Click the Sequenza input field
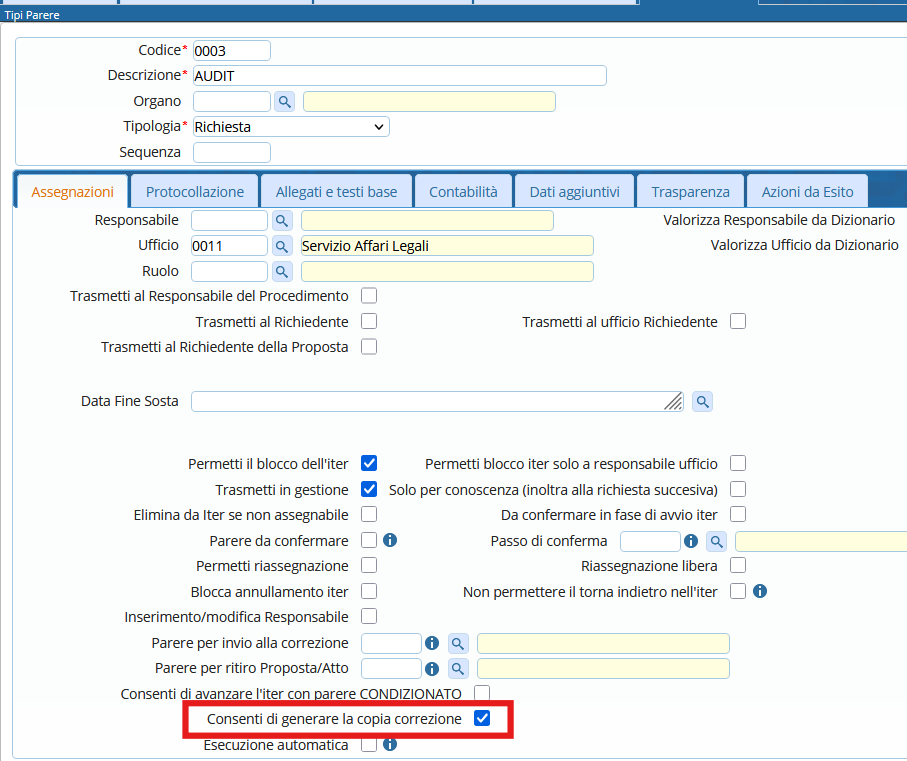Screen dimensions: 907x761 232,153
